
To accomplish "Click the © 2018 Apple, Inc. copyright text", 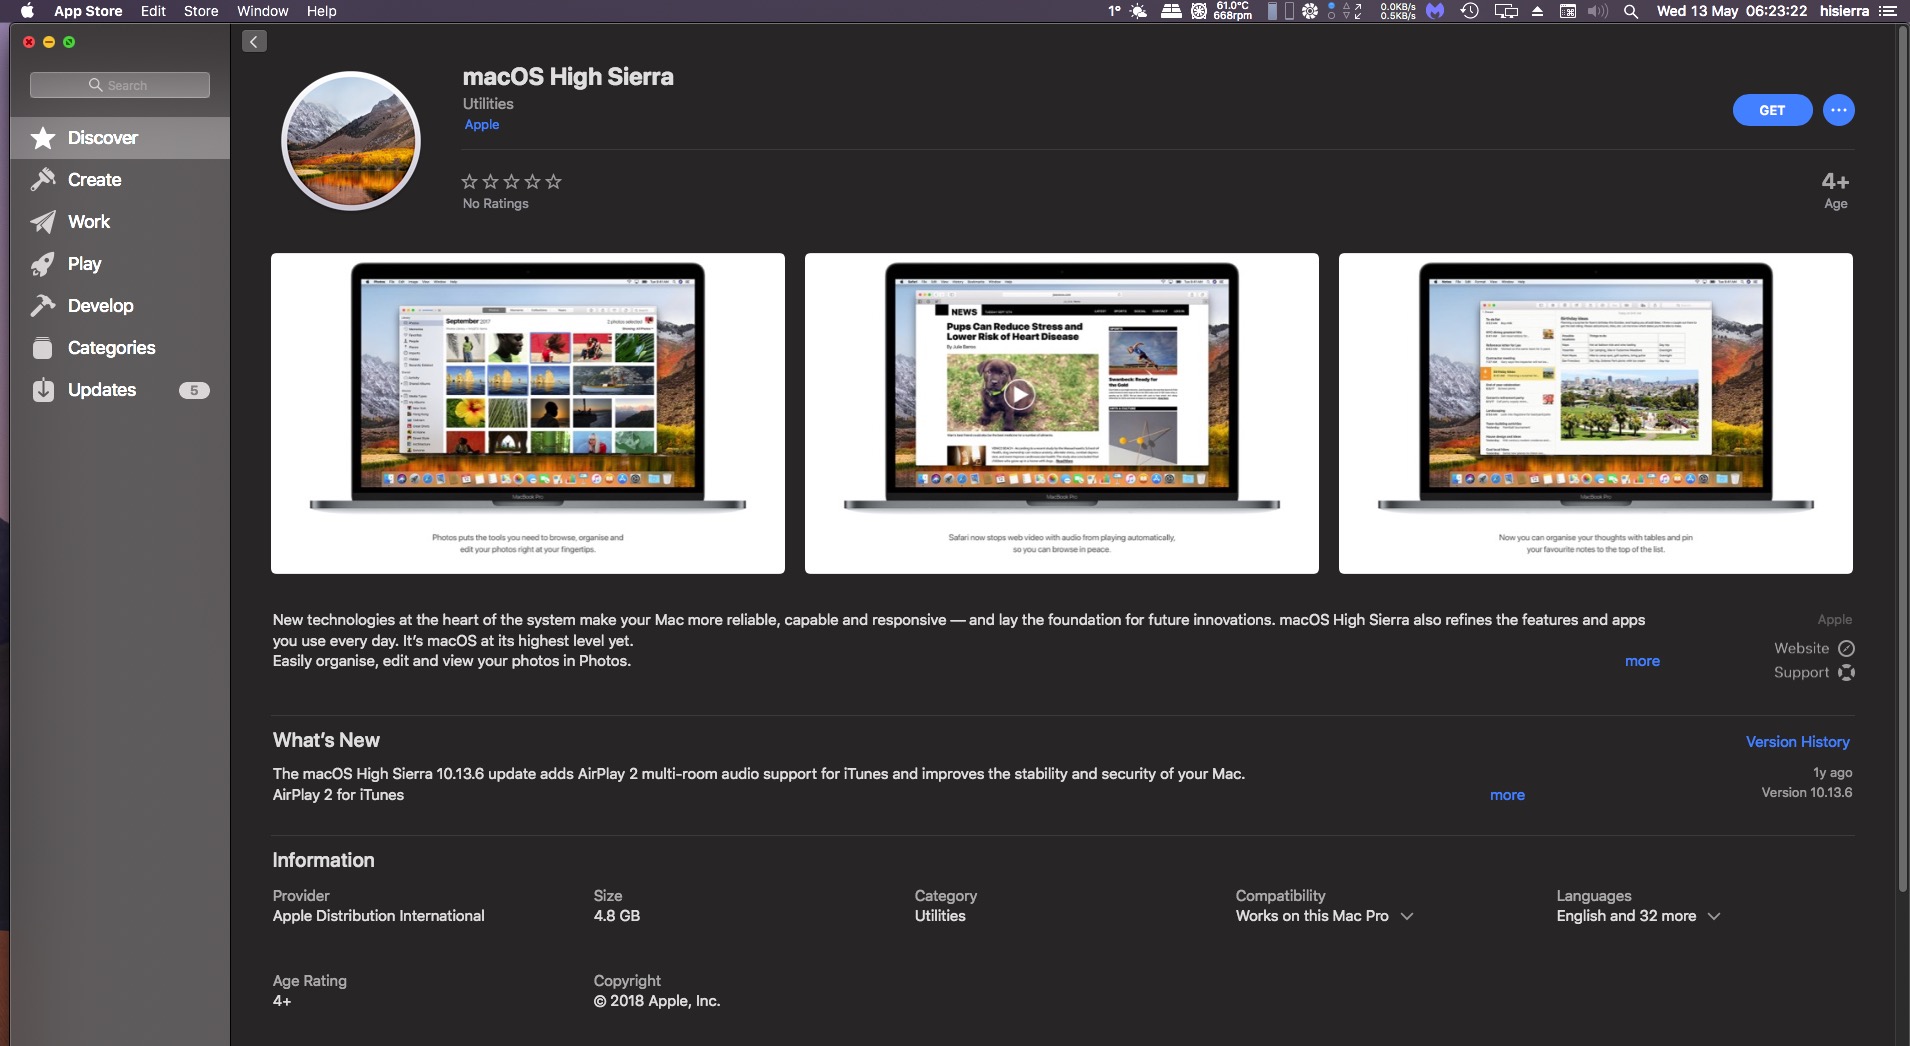I will [x=656, y=1001].
